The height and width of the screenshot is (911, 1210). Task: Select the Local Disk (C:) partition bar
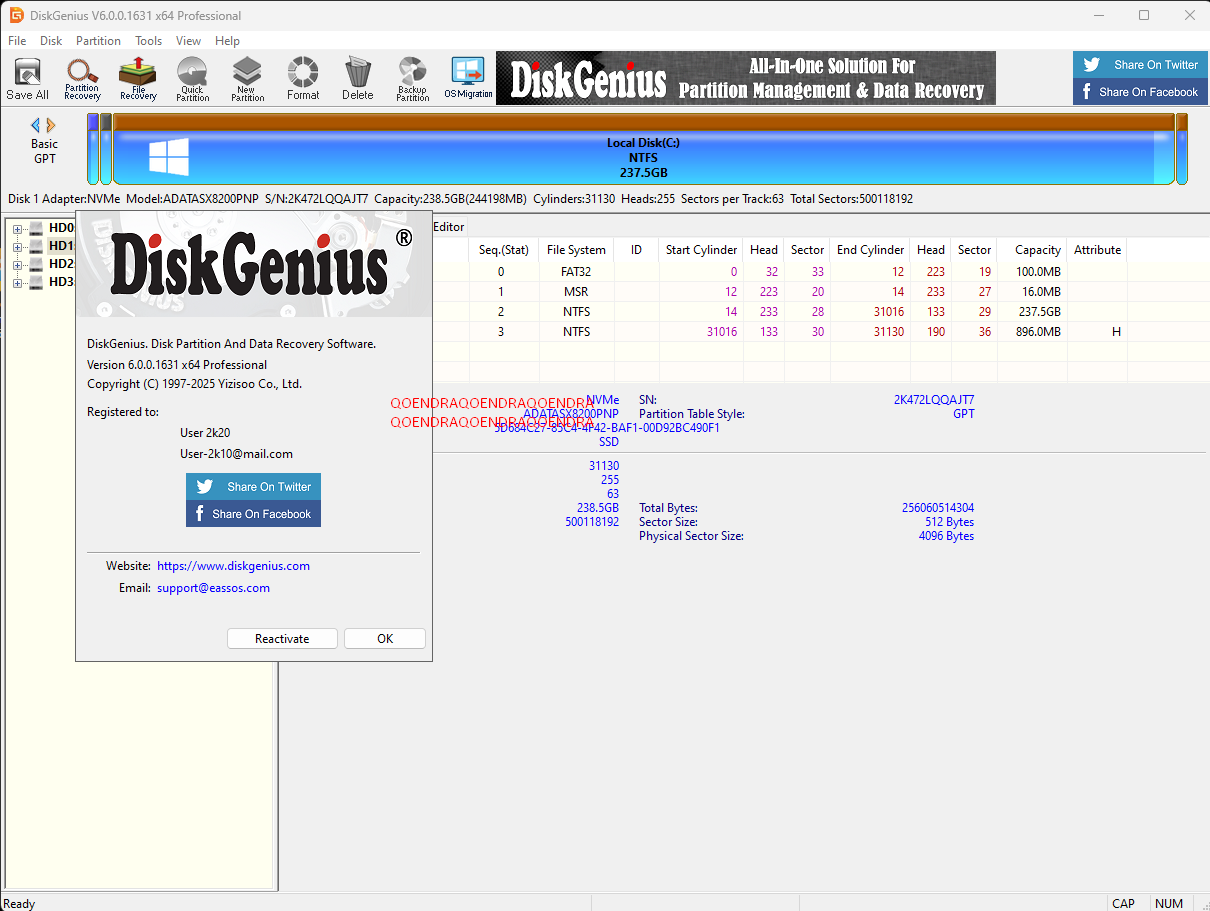642,158
